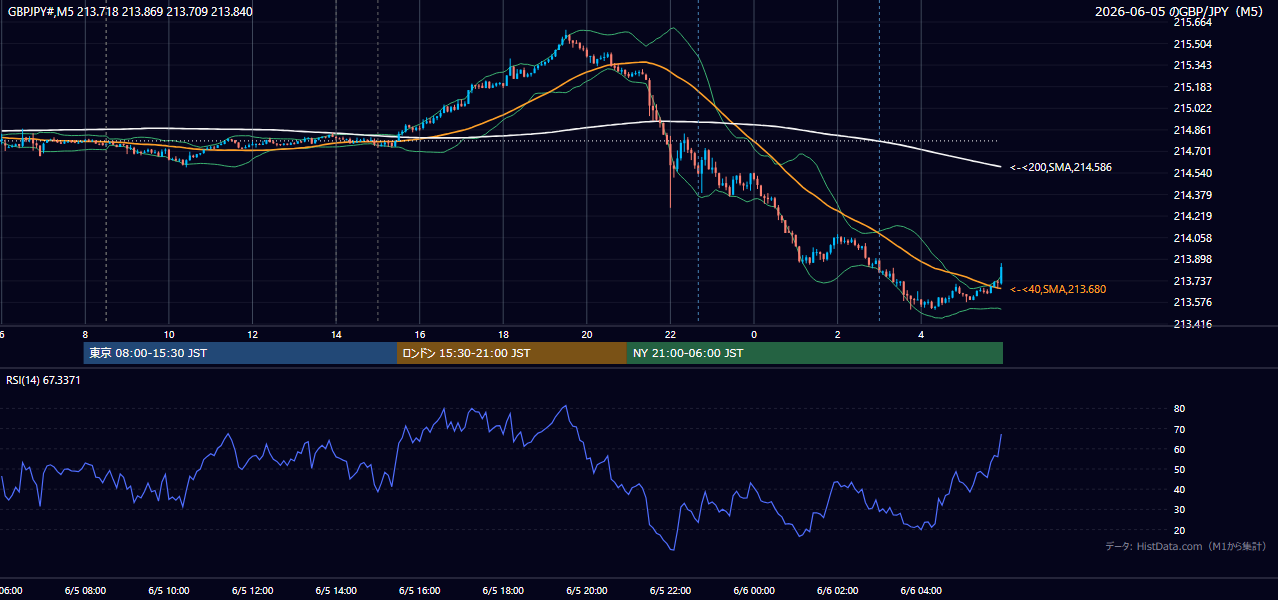Click the 6/5 20:00 time axis label
This screenshot has width=1278, height=600.
(x=587, y=591)
